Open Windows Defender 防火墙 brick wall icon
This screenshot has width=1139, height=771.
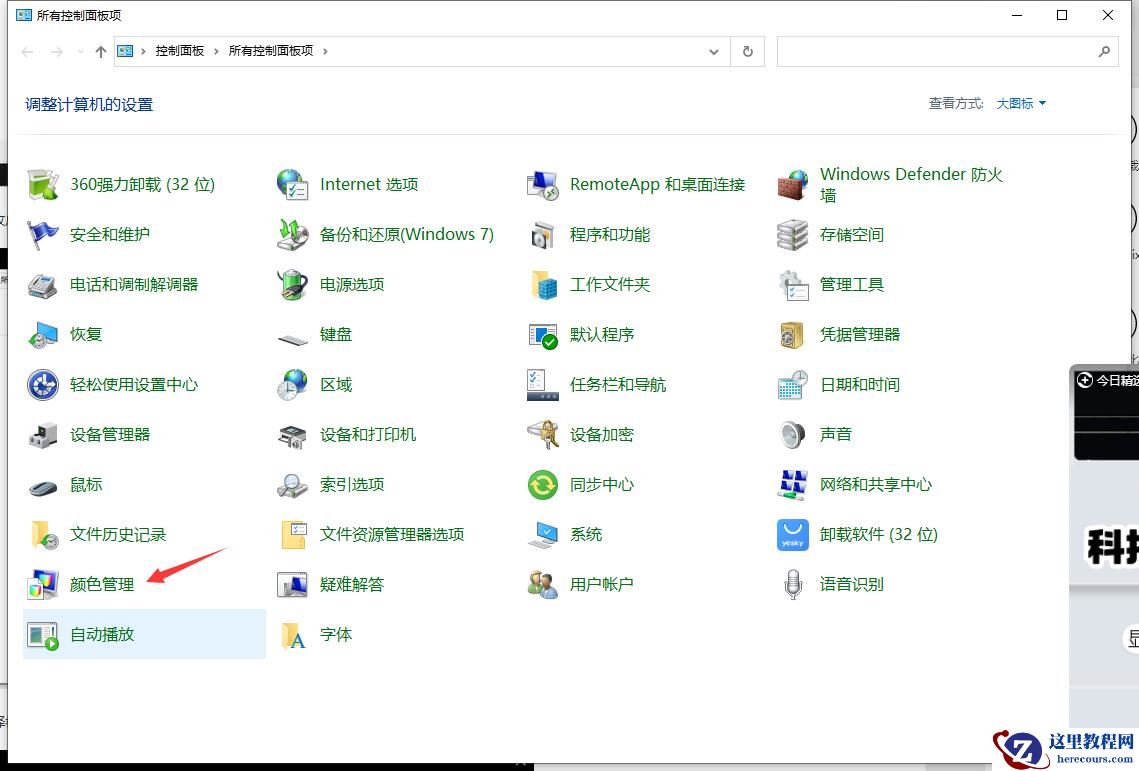pos(793,185)
